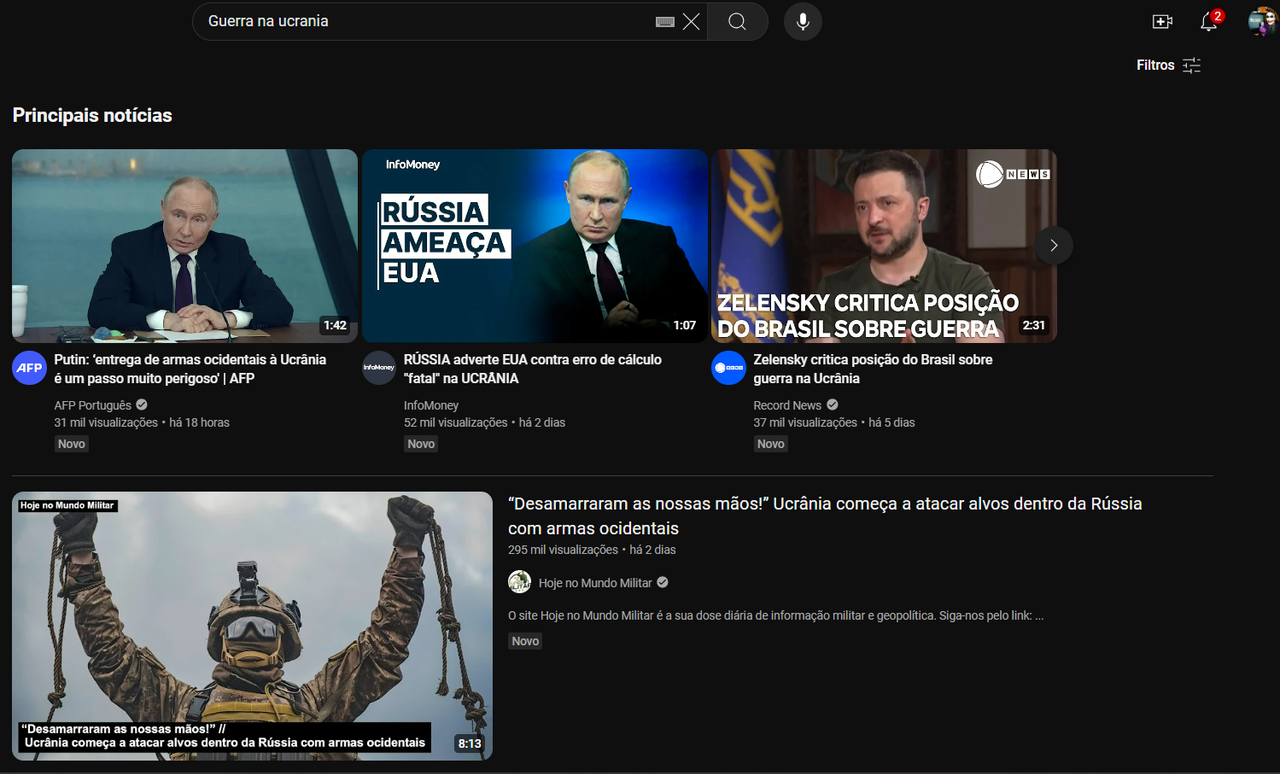Click '37 mil visualizações' text
Image resolution: width=1280 pixels, height=774 pixels.
pyautogui.click(x=805, y=423)
